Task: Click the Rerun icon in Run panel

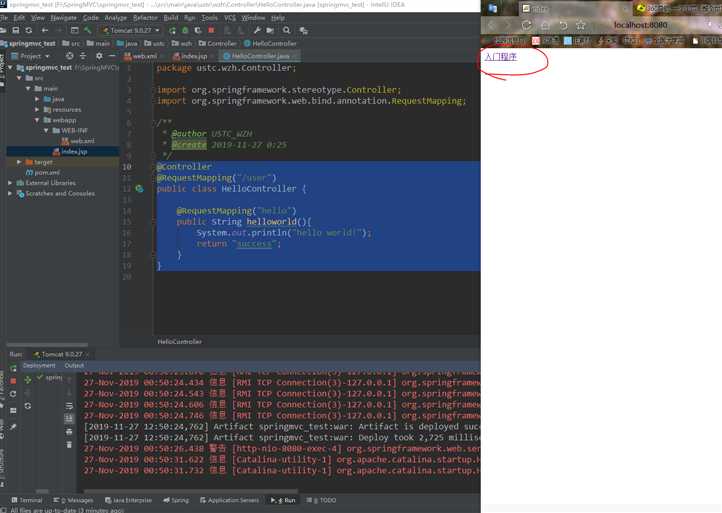Action: (x=13, y=368)
